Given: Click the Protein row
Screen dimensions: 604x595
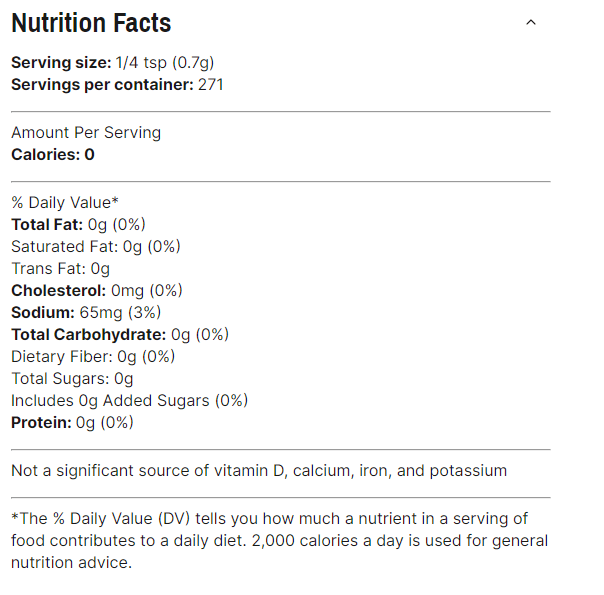Looking at the screenshot, I should [x=72, y=423].
